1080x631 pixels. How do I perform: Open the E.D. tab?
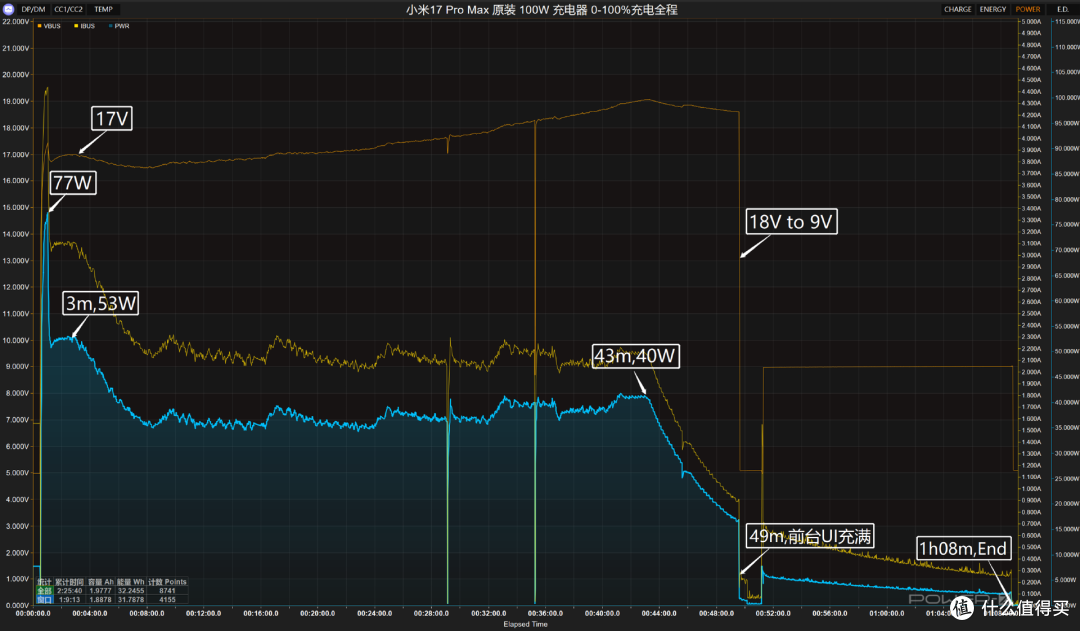pos(1062,9)
